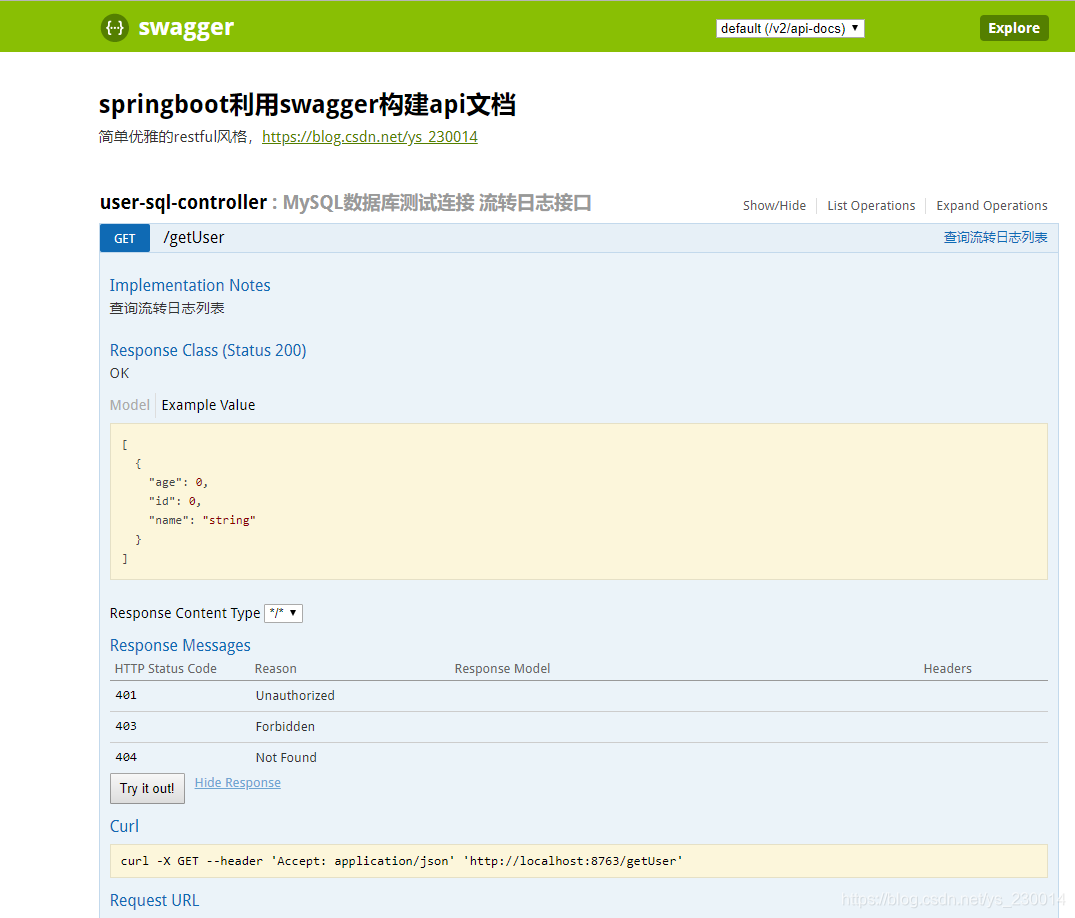The image size is (1075, 918).
Task: Click the Try it out! button
Action: [x=147, y=788]
